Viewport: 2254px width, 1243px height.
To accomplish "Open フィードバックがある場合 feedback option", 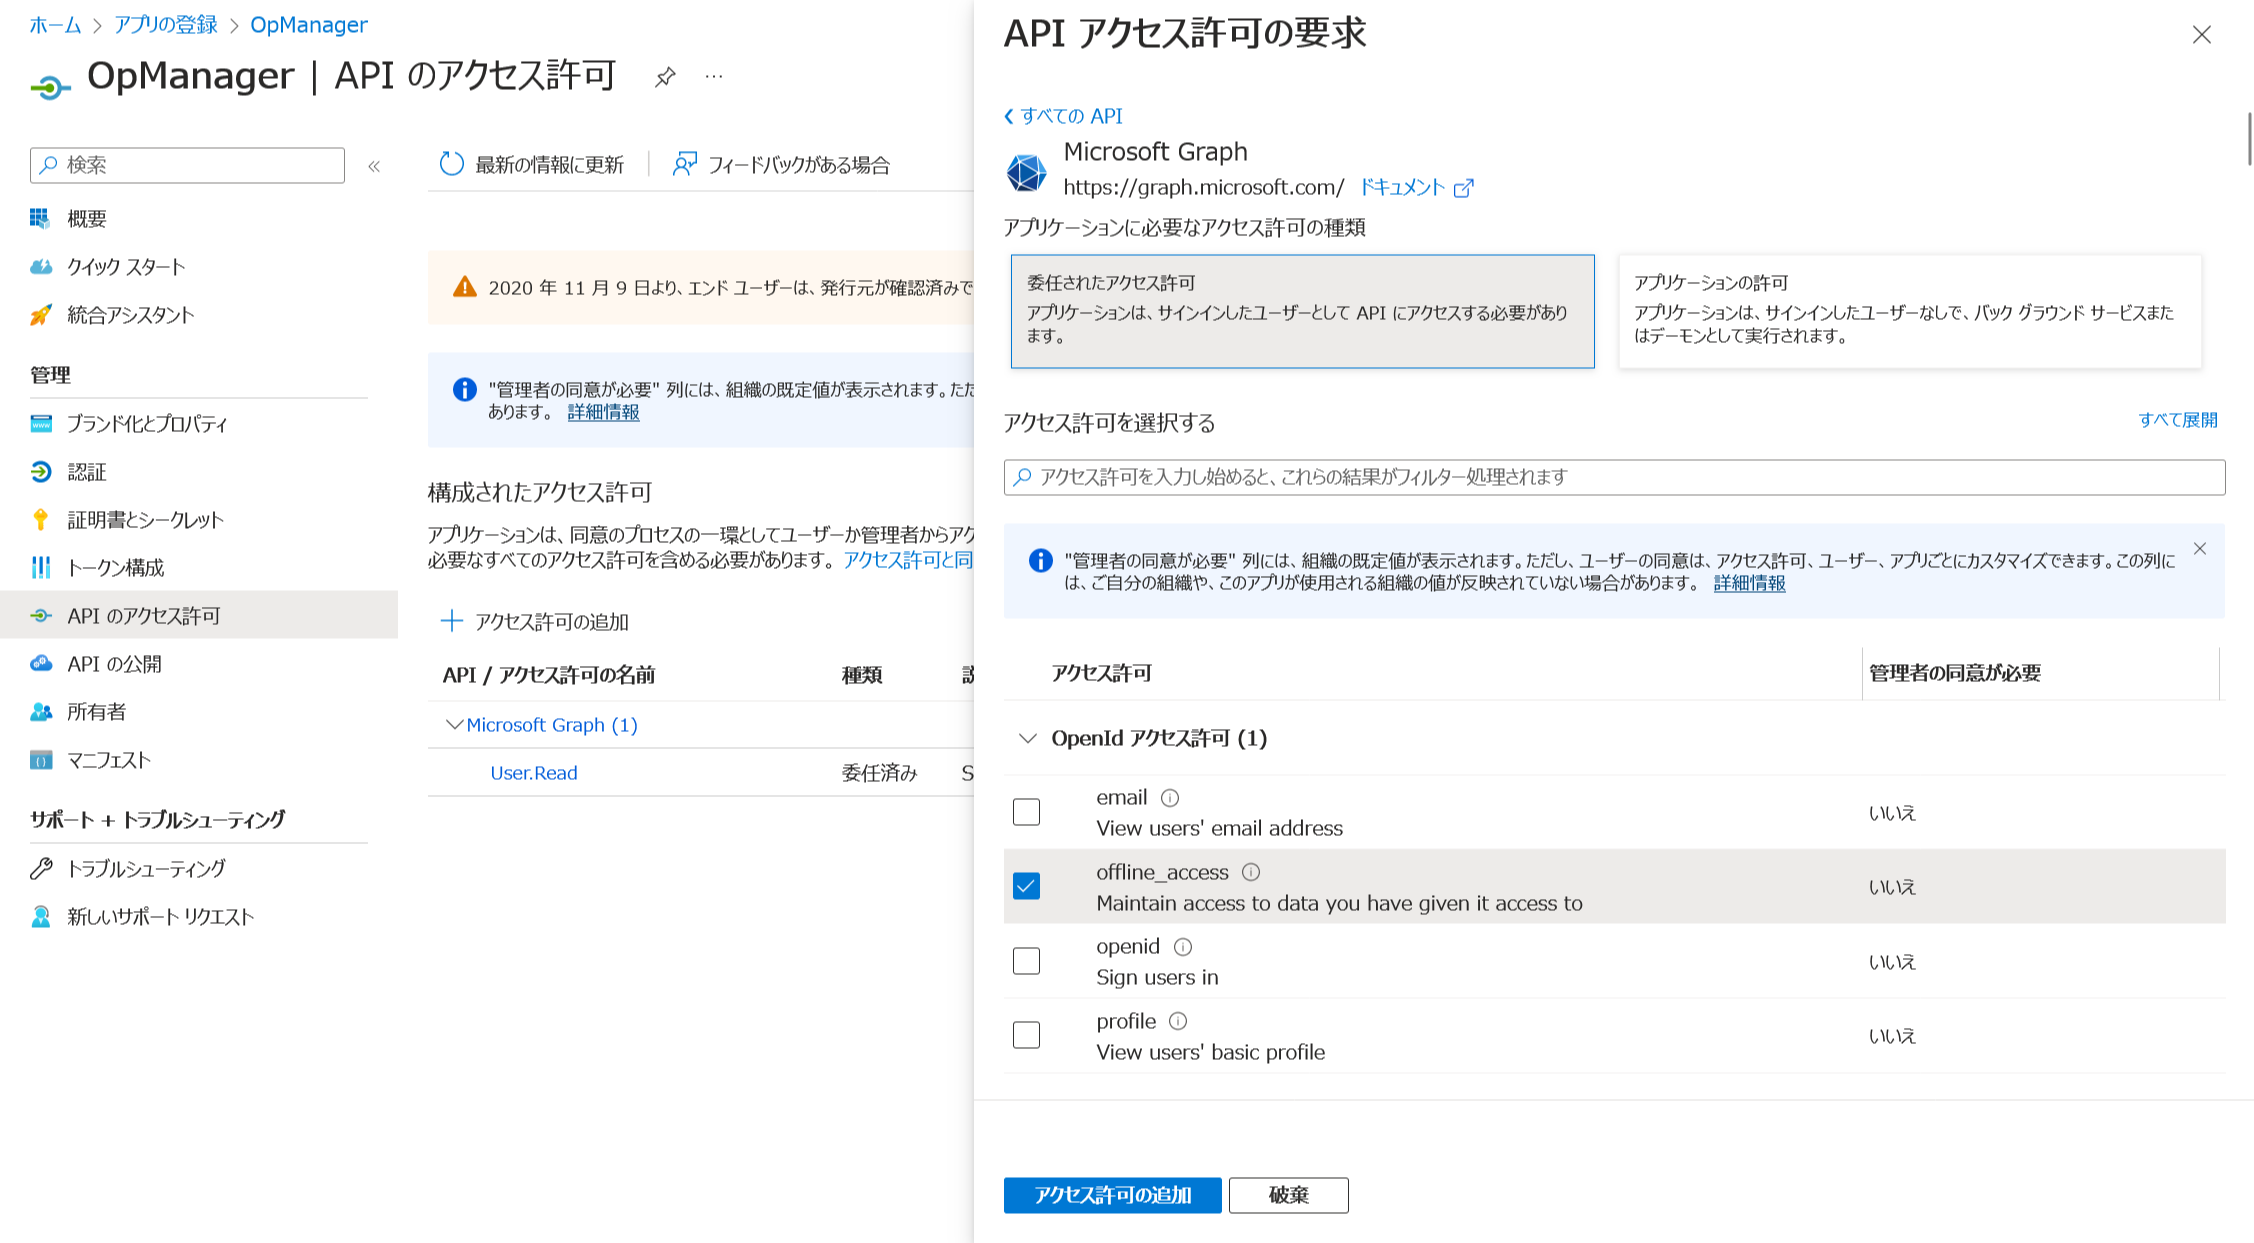I will pos(801,164).
